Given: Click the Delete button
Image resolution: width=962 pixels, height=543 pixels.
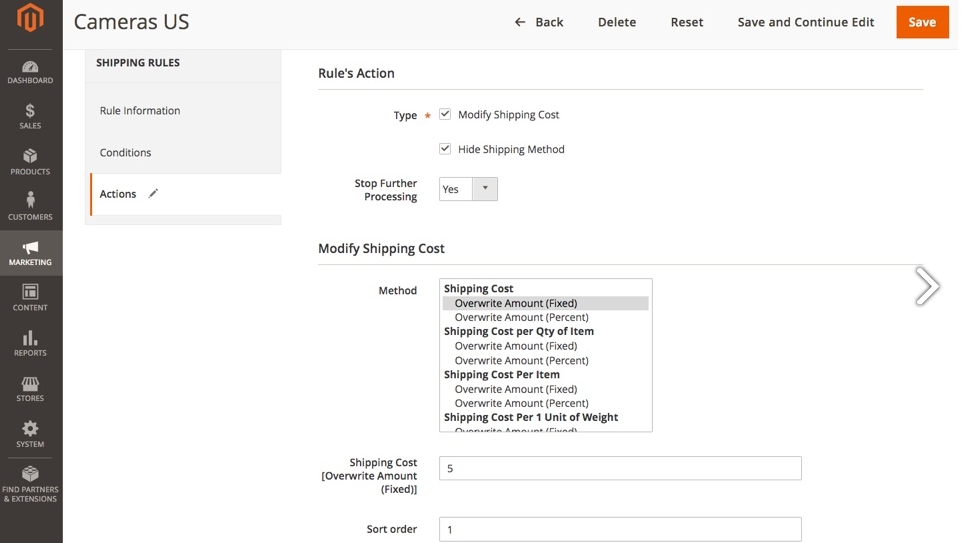Looking at the screenshot, I should pyautogui.click(x=617, y=22).
